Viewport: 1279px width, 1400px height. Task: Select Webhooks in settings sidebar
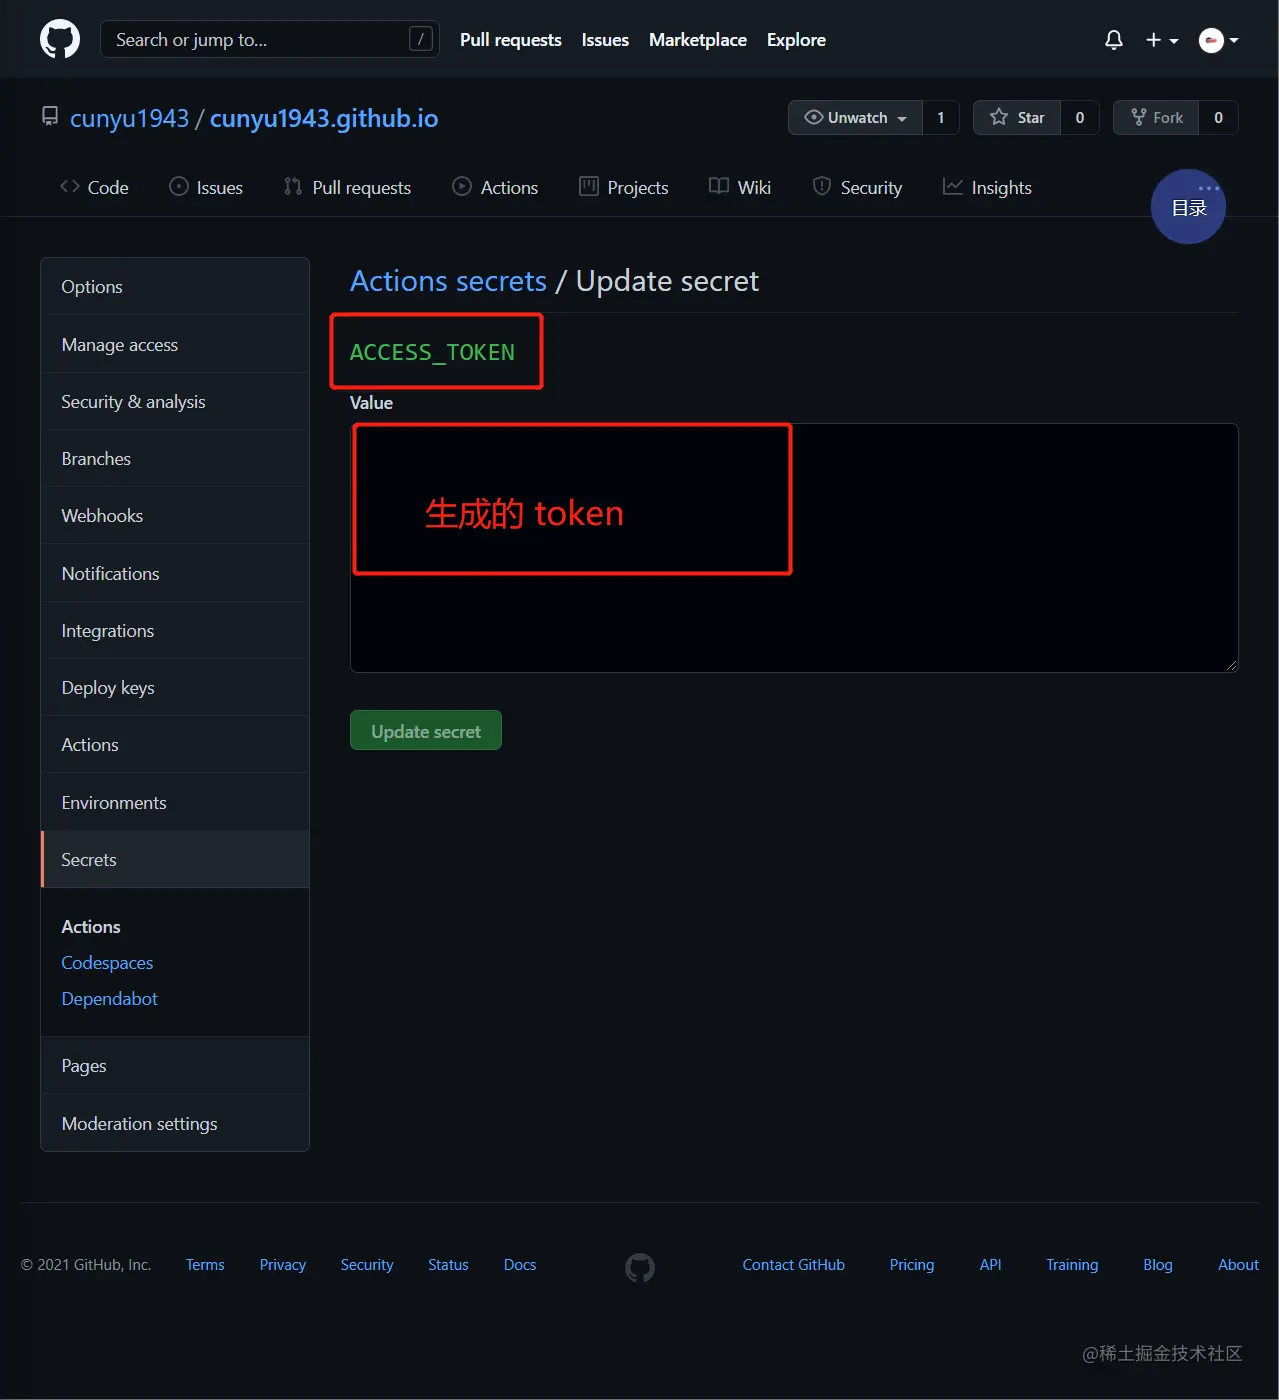[x=175, y=515]
